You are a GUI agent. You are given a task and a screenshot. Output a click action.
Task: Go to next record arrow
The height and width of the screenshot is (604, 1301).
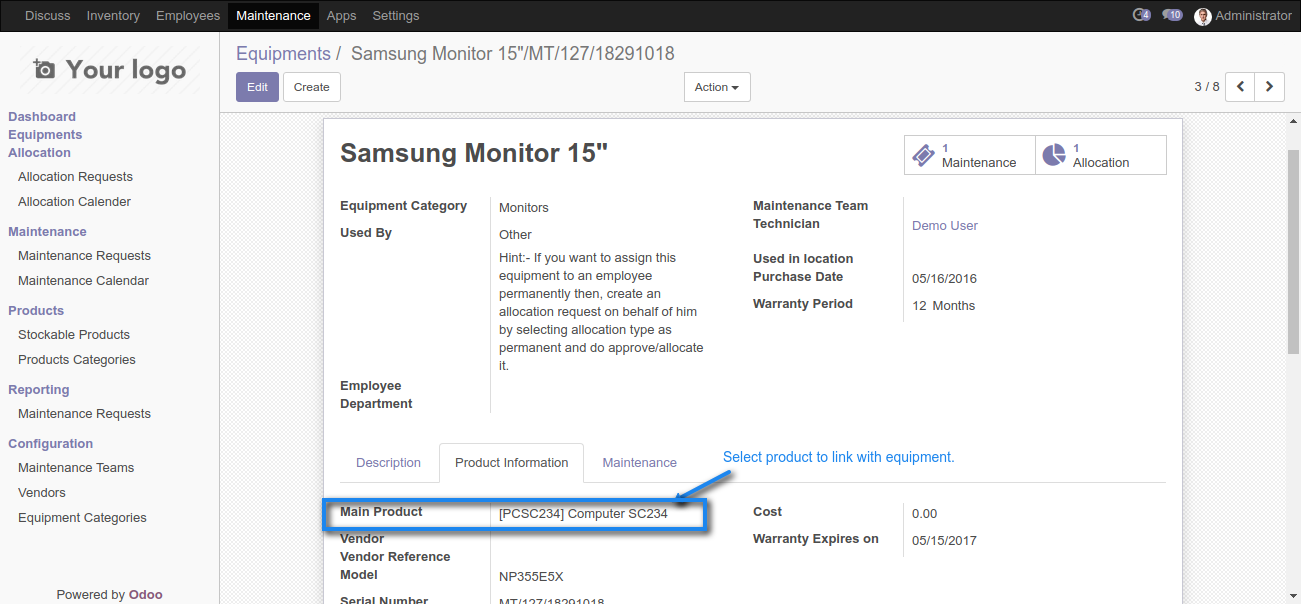click(1269, 87)
